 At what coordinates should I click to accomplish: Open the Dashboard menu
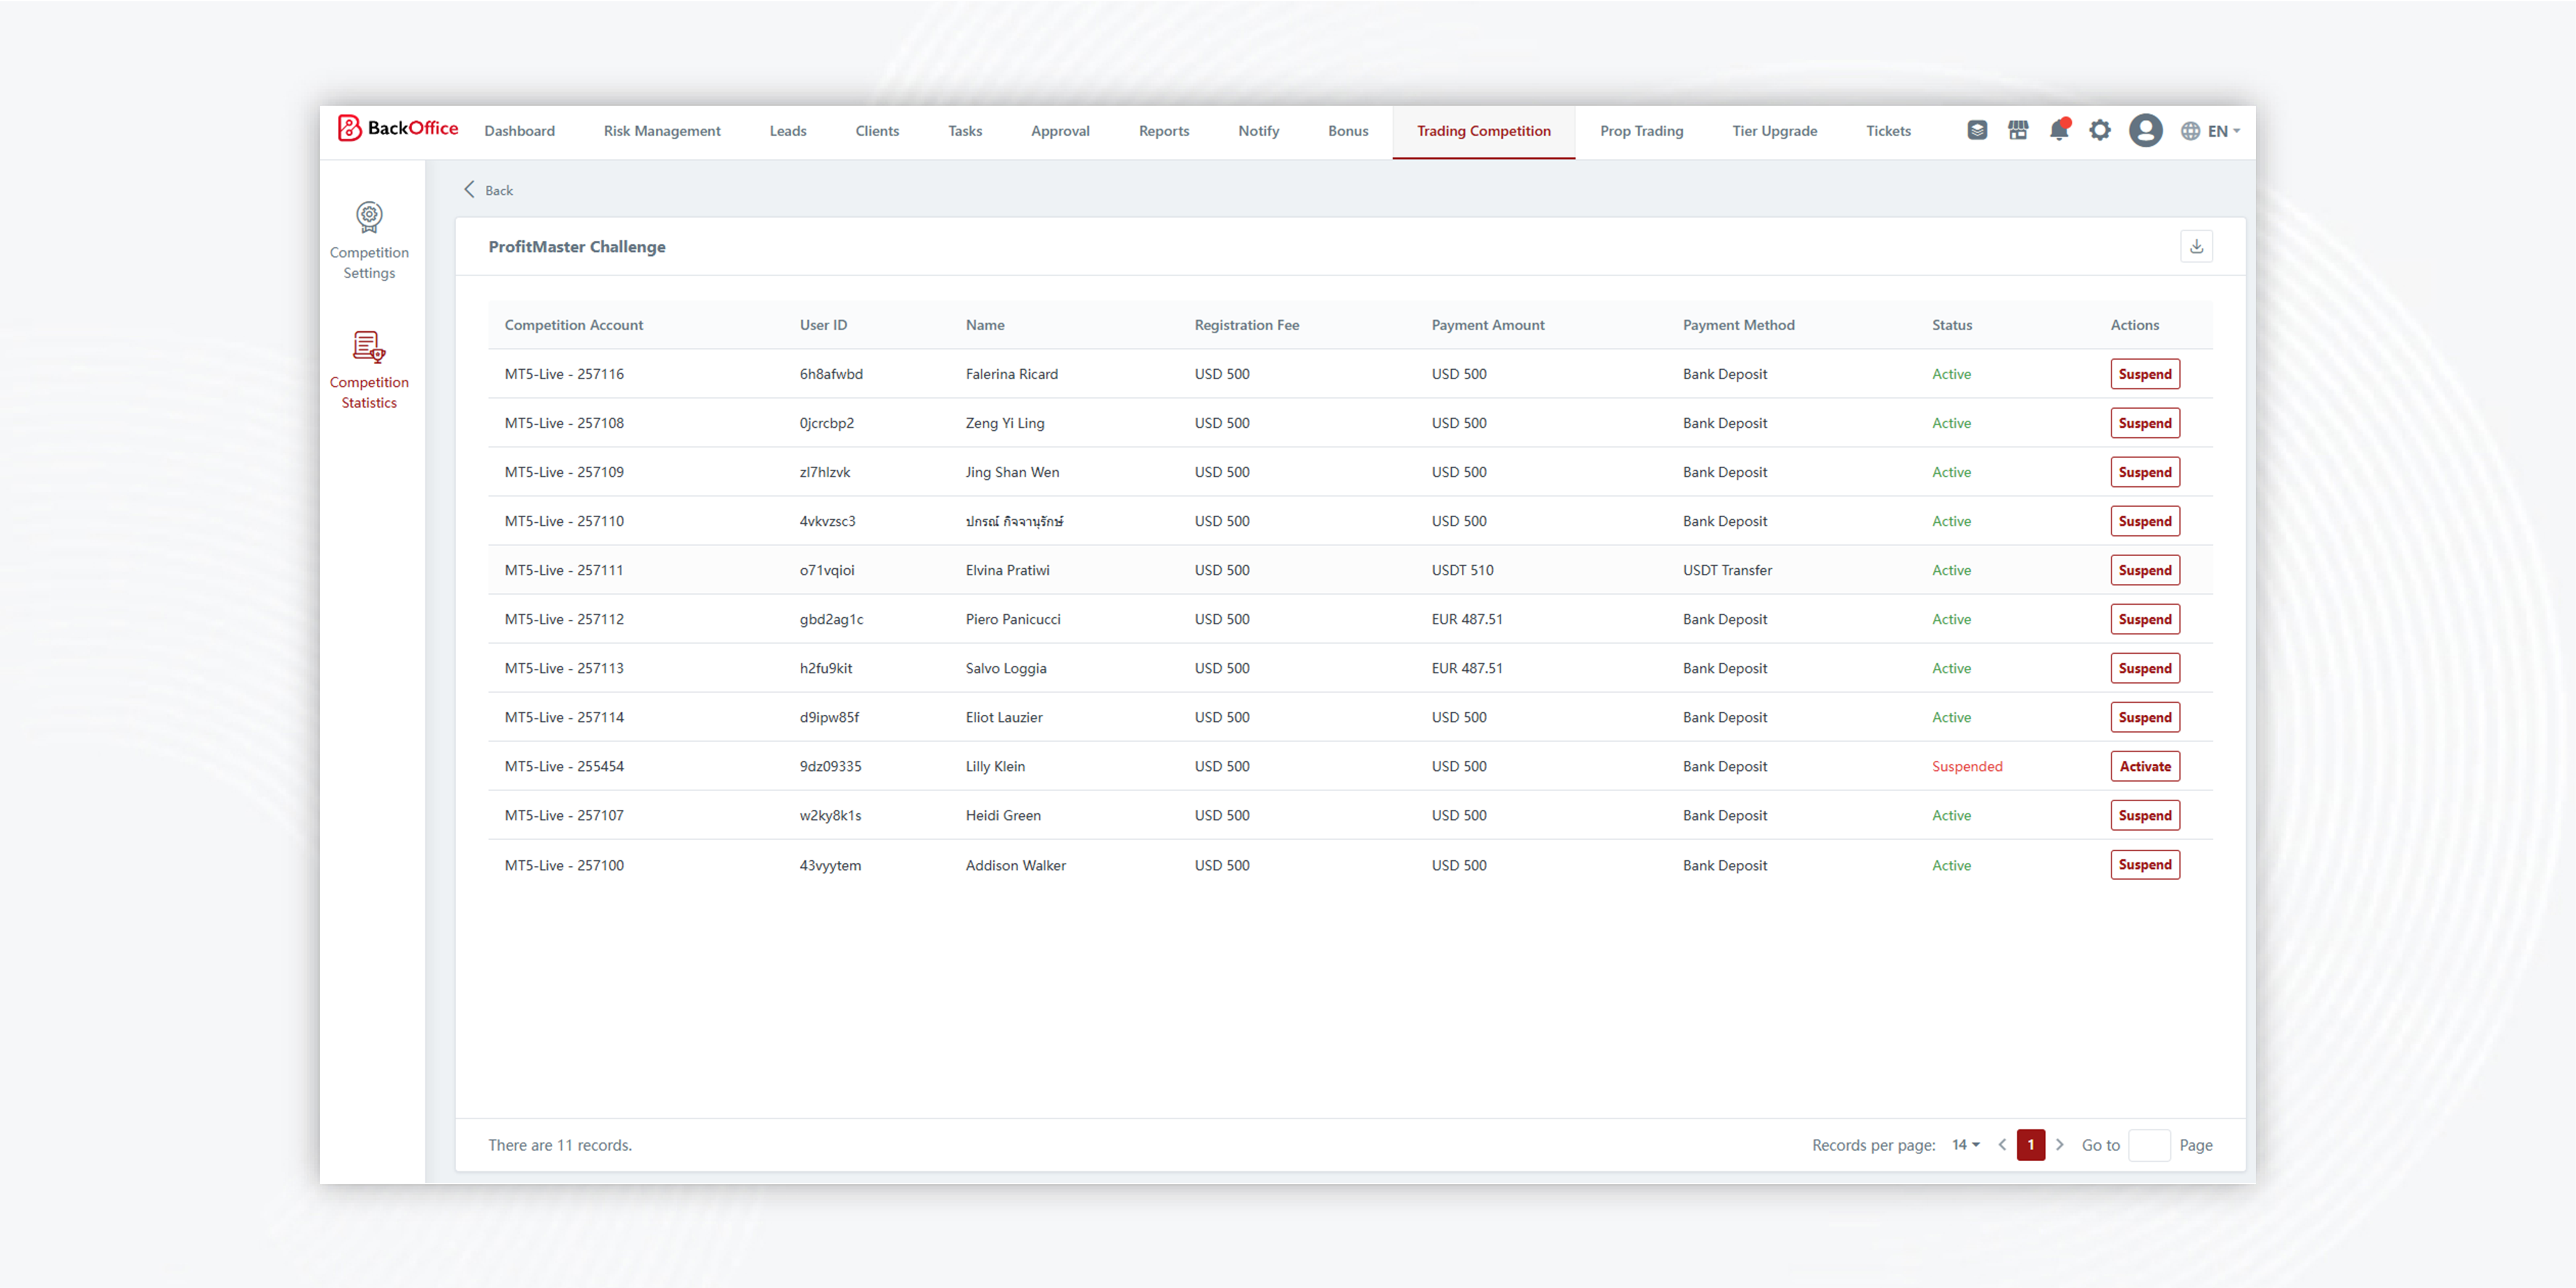[x=519, y=131]
